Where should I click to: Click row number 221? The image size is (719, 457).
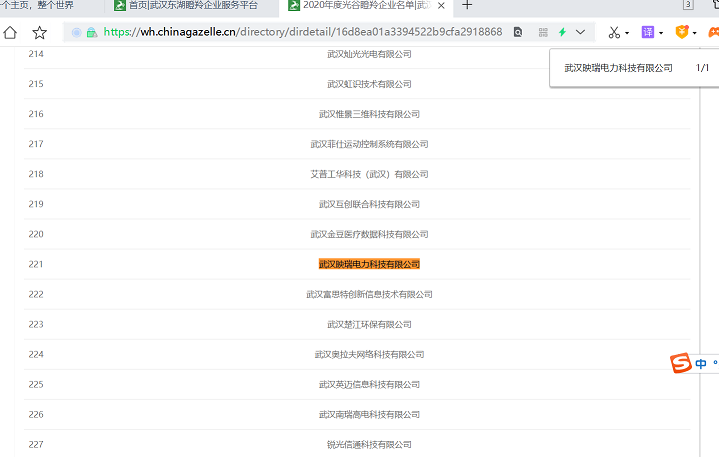pyautogui.click(x=36, y=264)
